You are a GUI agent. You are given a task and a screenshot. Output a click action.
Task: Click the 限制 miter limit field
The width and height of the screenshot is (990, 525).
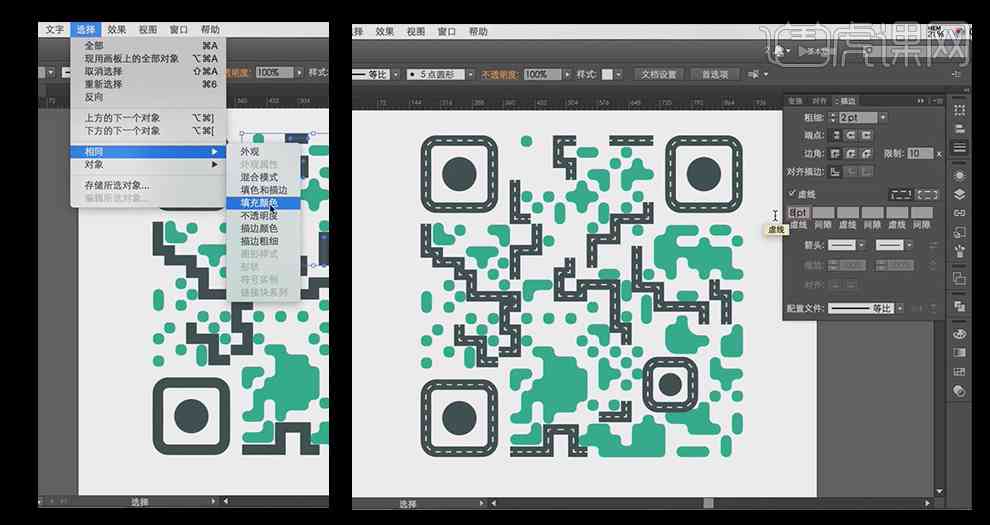[919, 153]
